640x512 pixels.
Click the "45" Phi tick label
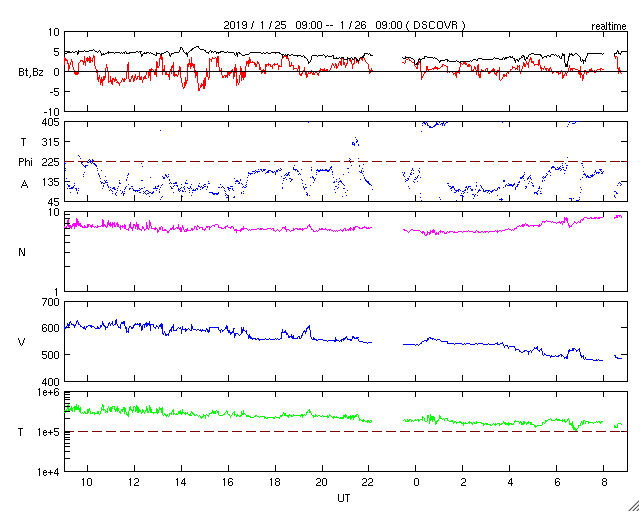tap(55, 202)
